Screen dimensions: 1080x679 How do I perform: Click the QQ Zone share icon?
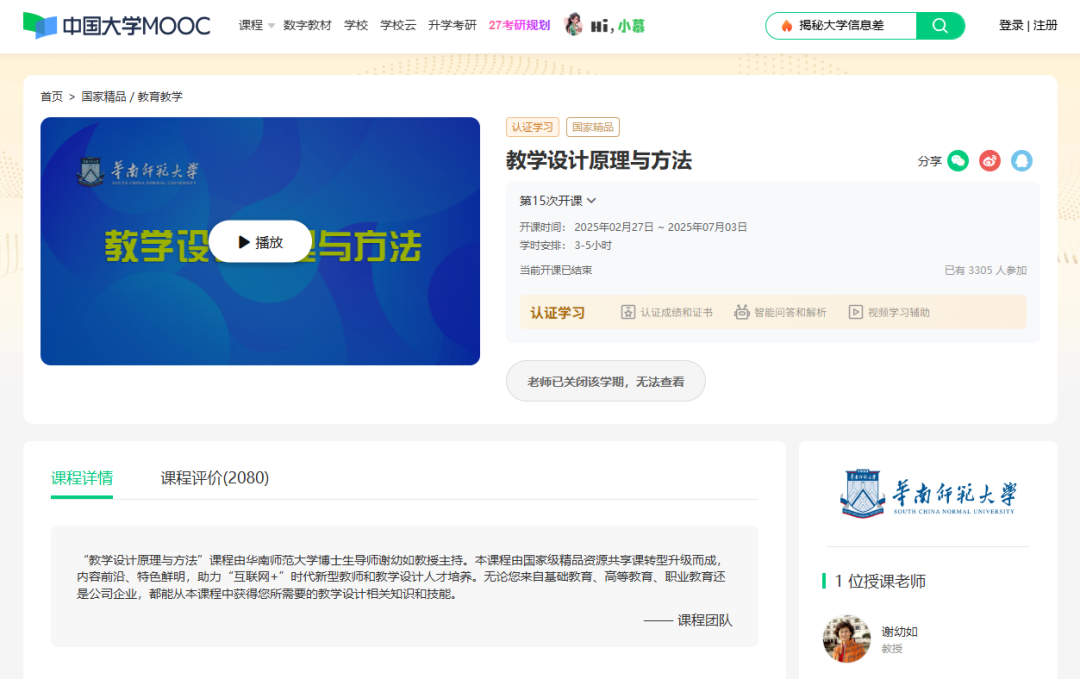click(x=1022, y=160)
